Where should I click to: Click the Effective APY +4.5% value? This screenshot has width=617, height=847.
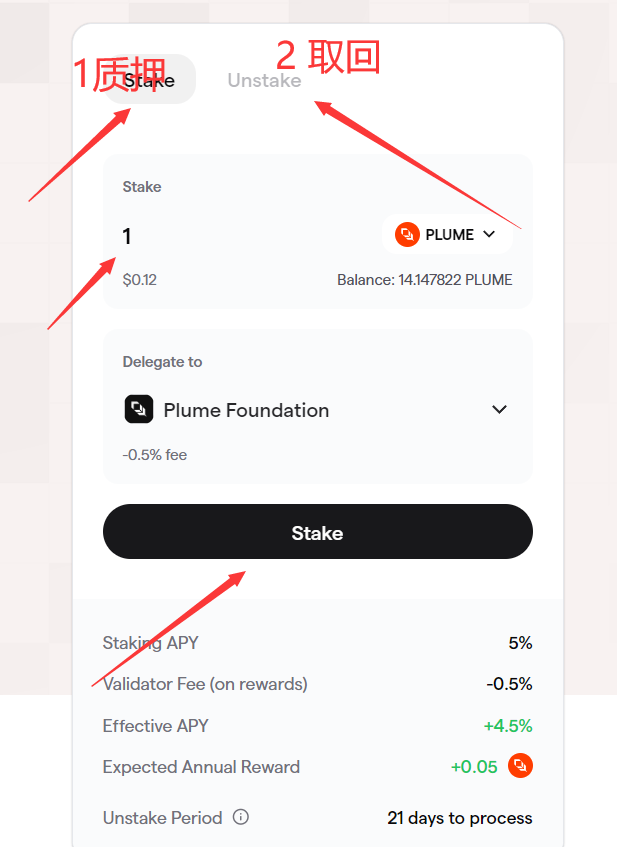[508, 725]
